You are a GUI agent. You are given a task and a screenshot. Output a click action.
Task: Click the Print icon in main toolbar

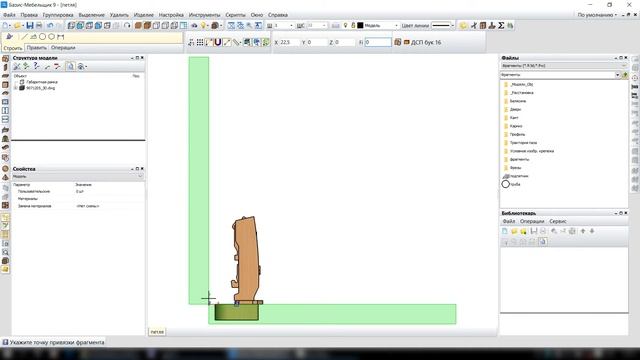[39, 25]
